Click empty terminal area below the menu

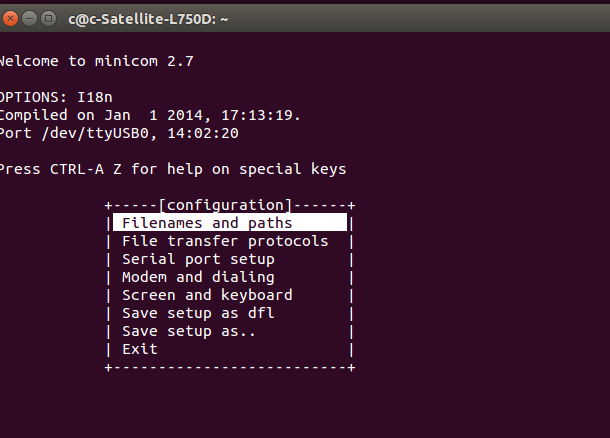[305, 406]
